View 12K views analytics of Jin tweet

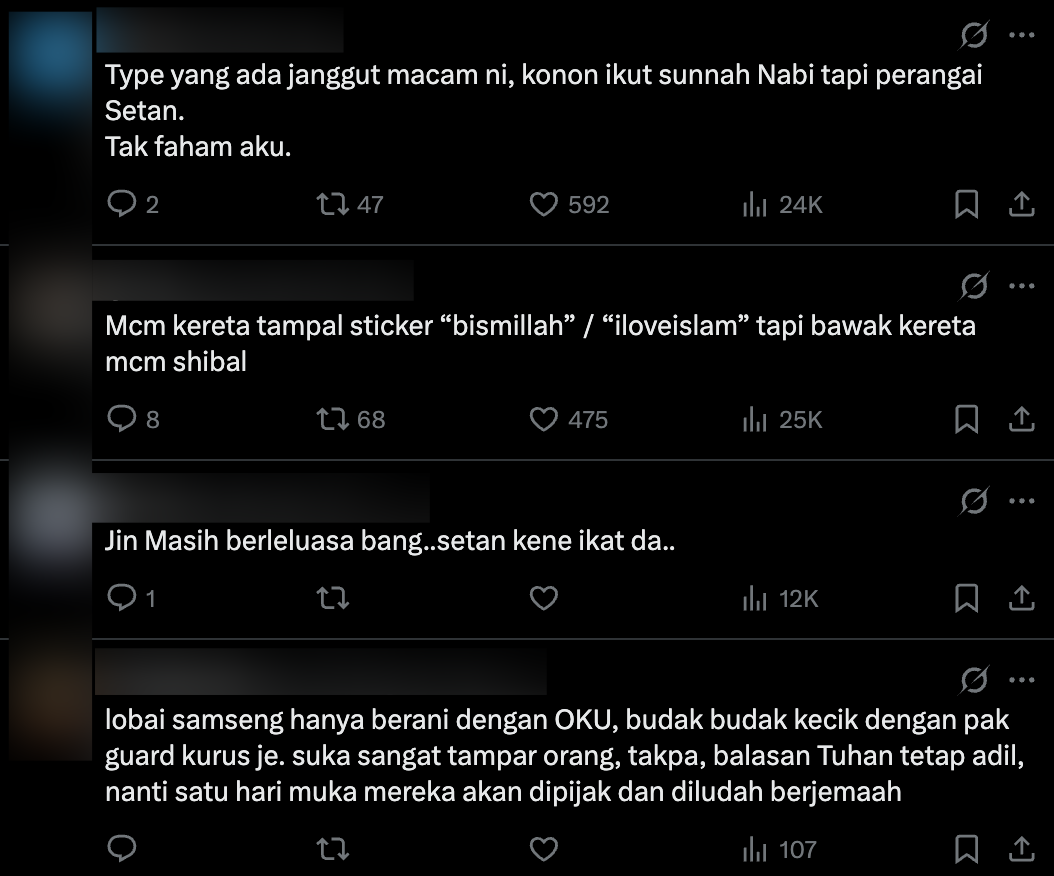click(x=781, y=599)
